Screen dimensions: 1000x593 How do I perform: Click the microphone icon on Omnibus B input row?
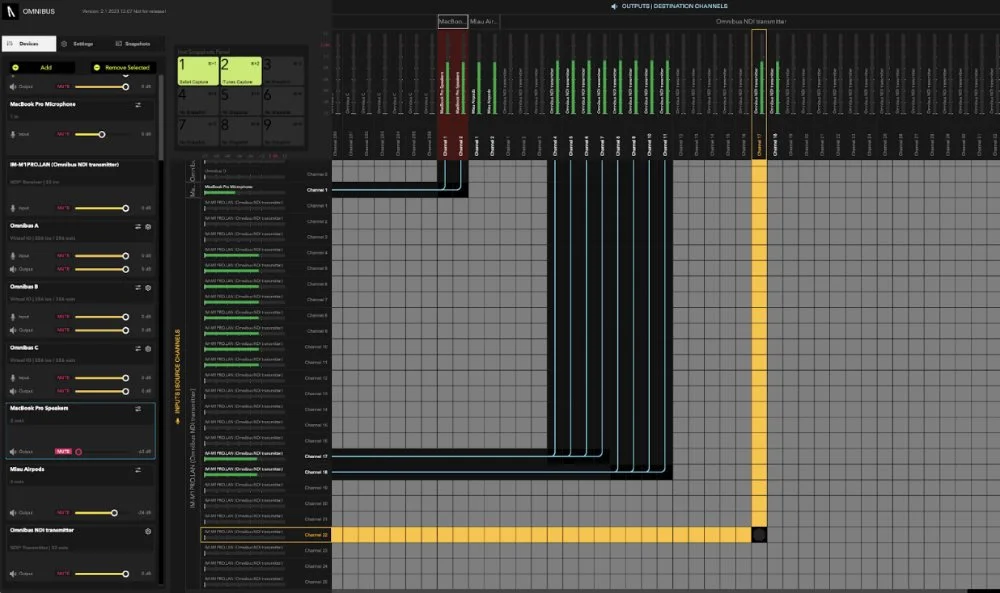(14, 318)
